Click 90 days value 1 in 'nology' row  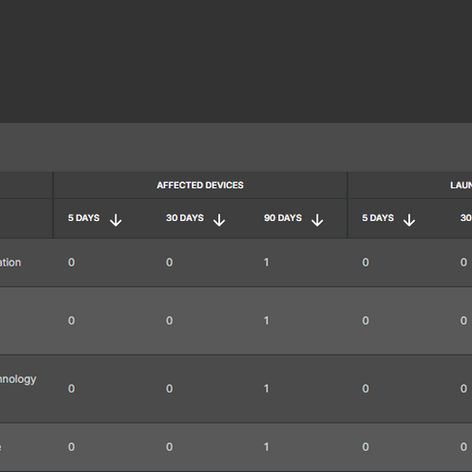[x=266, y=389]
